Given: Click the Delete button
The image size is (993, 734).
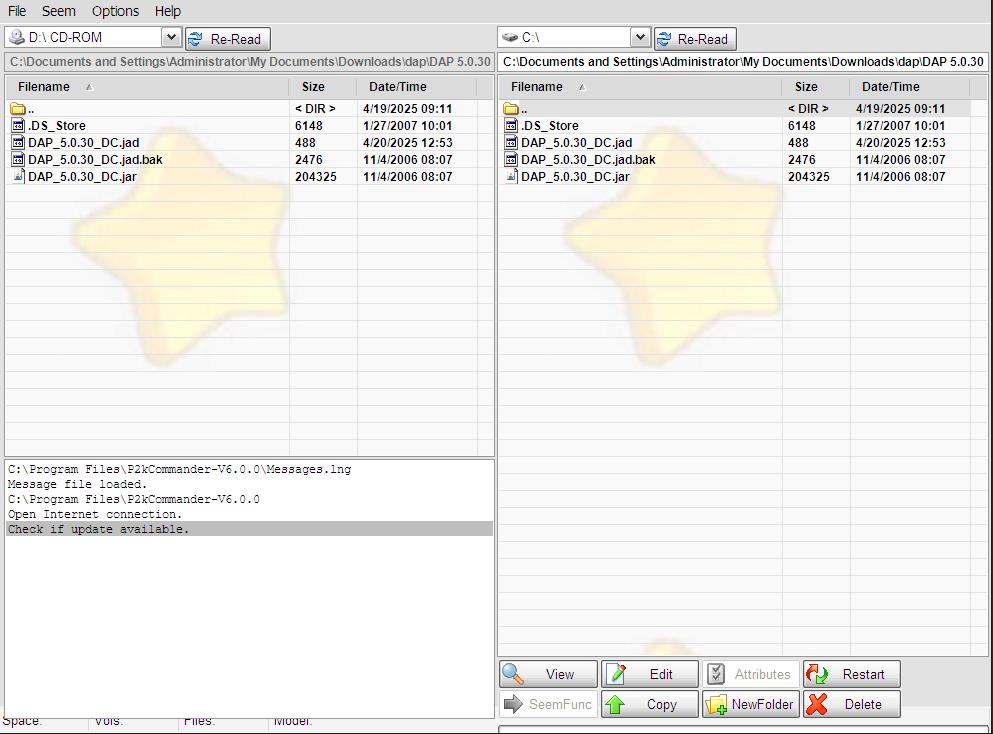Looking at the screenshot, I should (x=852, y=704).
